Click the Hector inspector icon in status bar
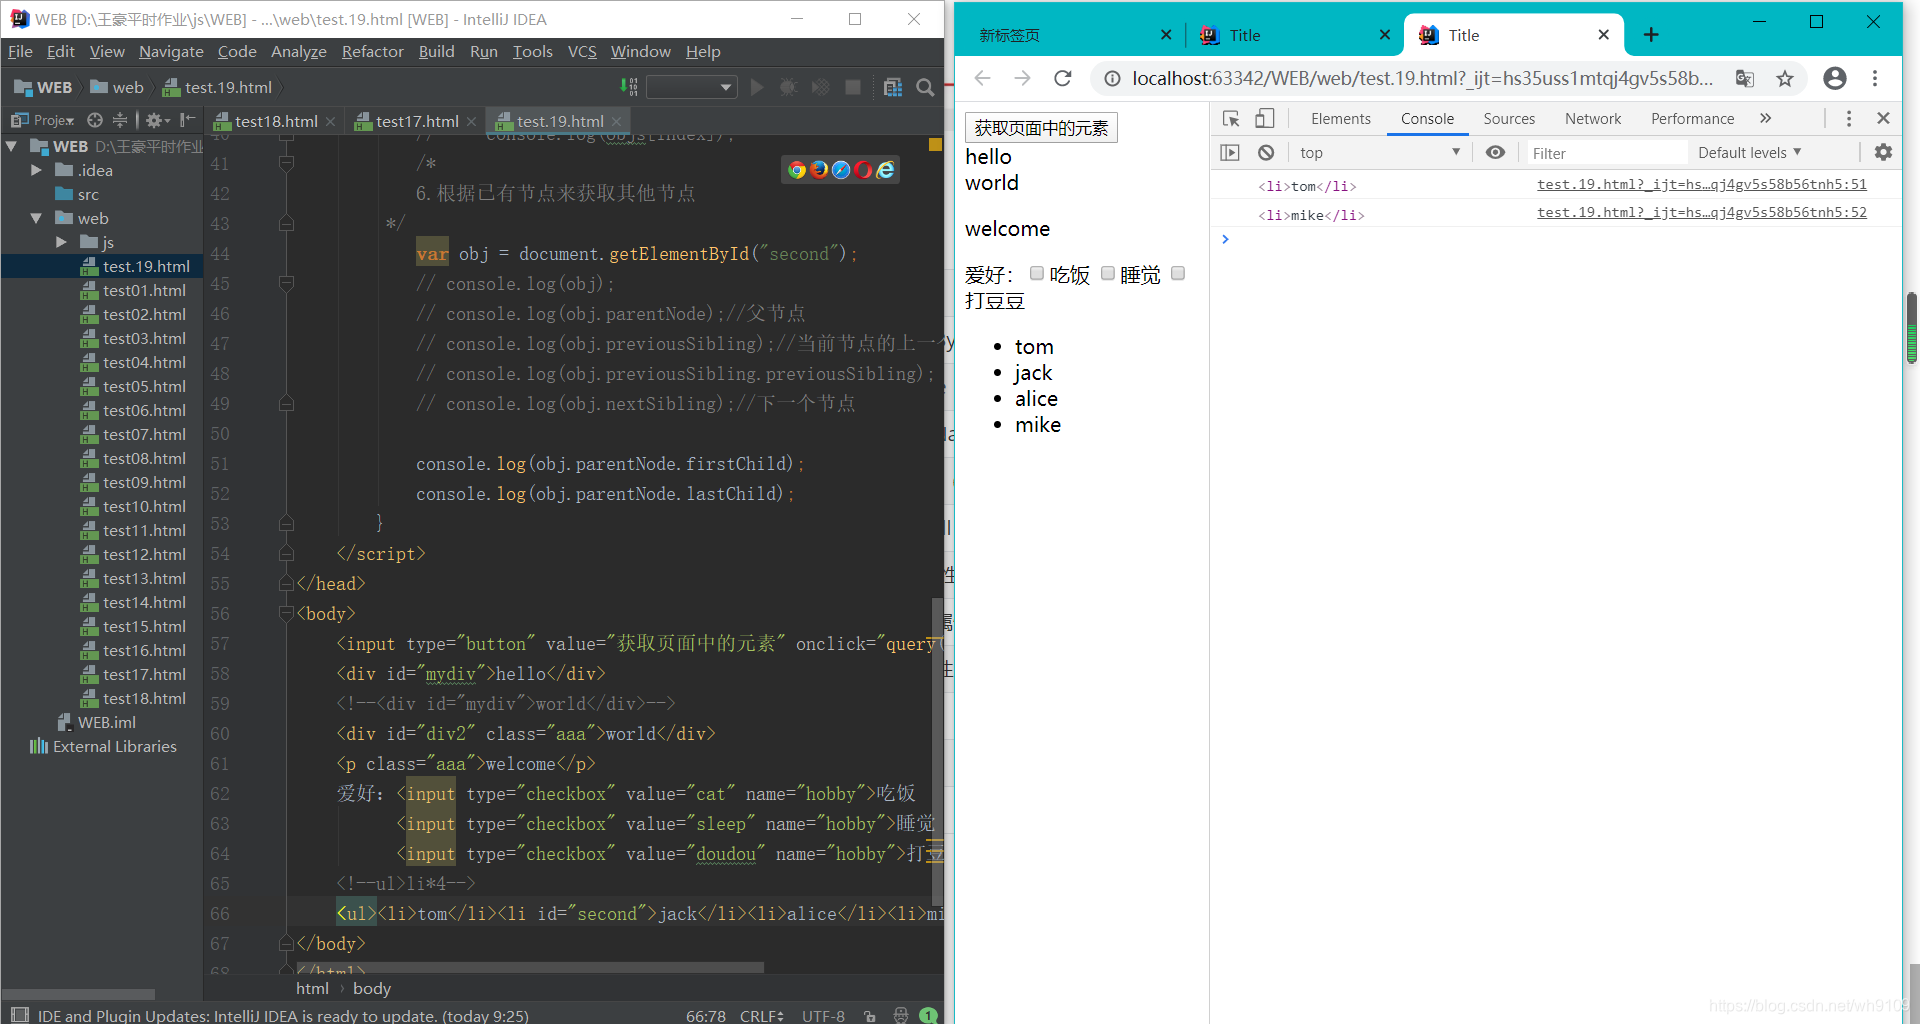This screenshot has width=1920, height=1024. click(x=901, y=1015)
